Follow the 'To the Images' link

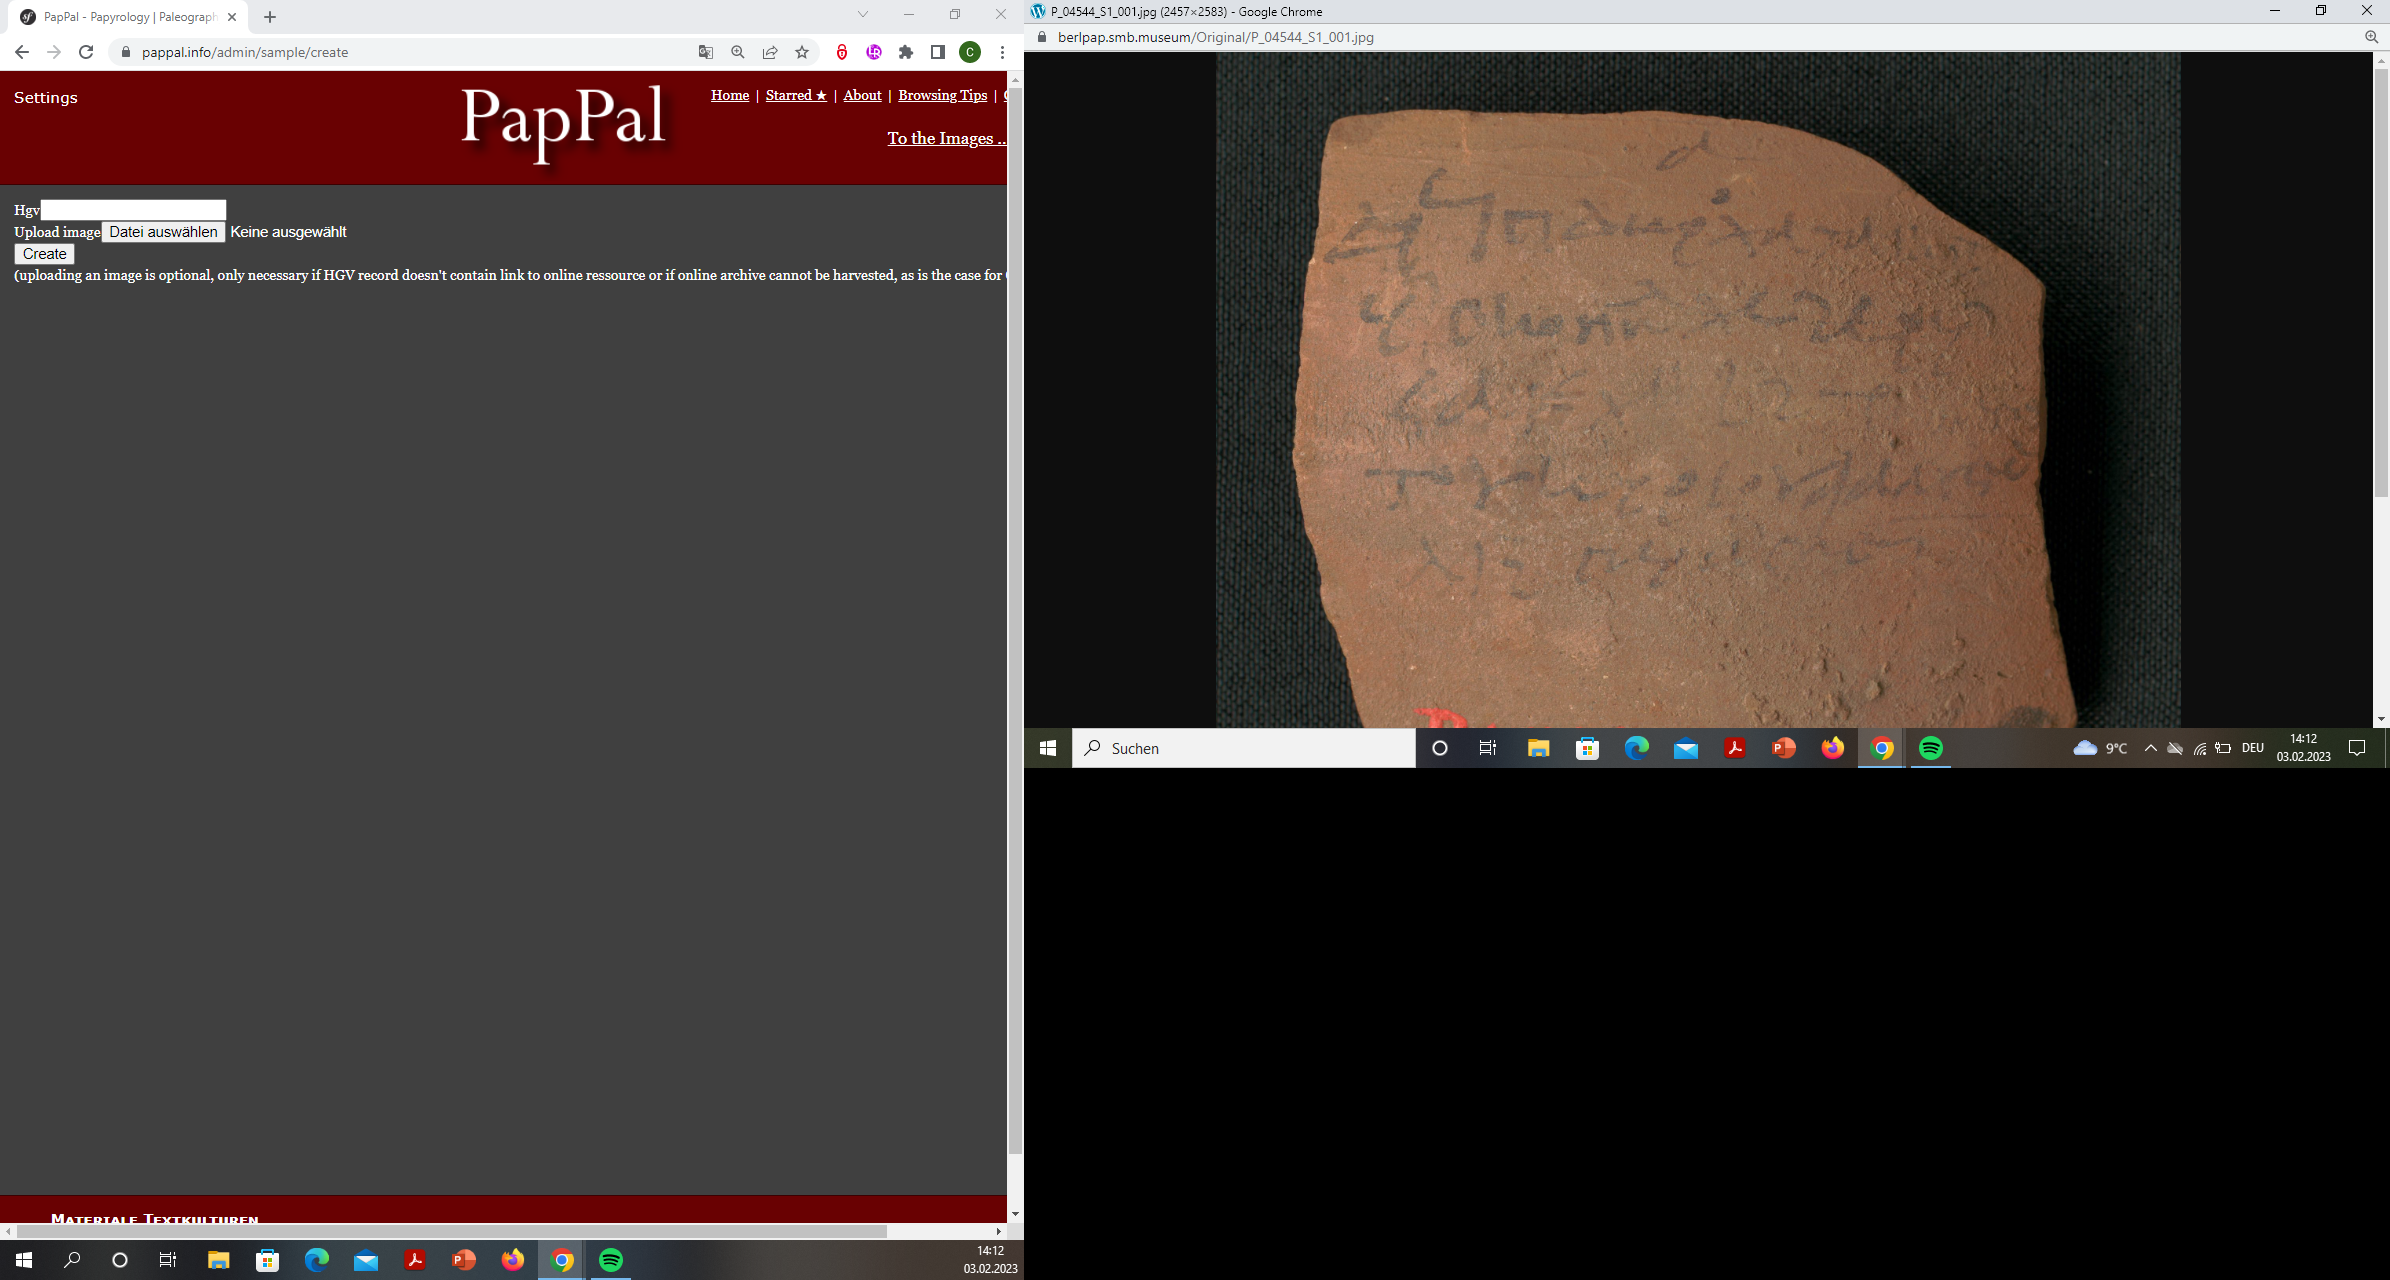pos(946,138)
